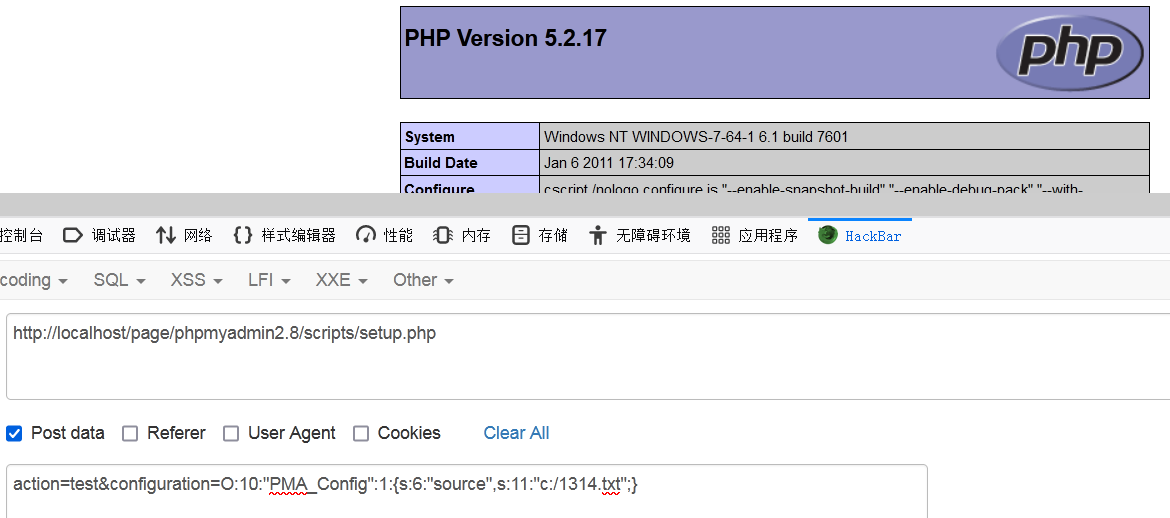Open Accessibility (无障碍环境) tab label

pyautogui.click(x=653, y=236)
